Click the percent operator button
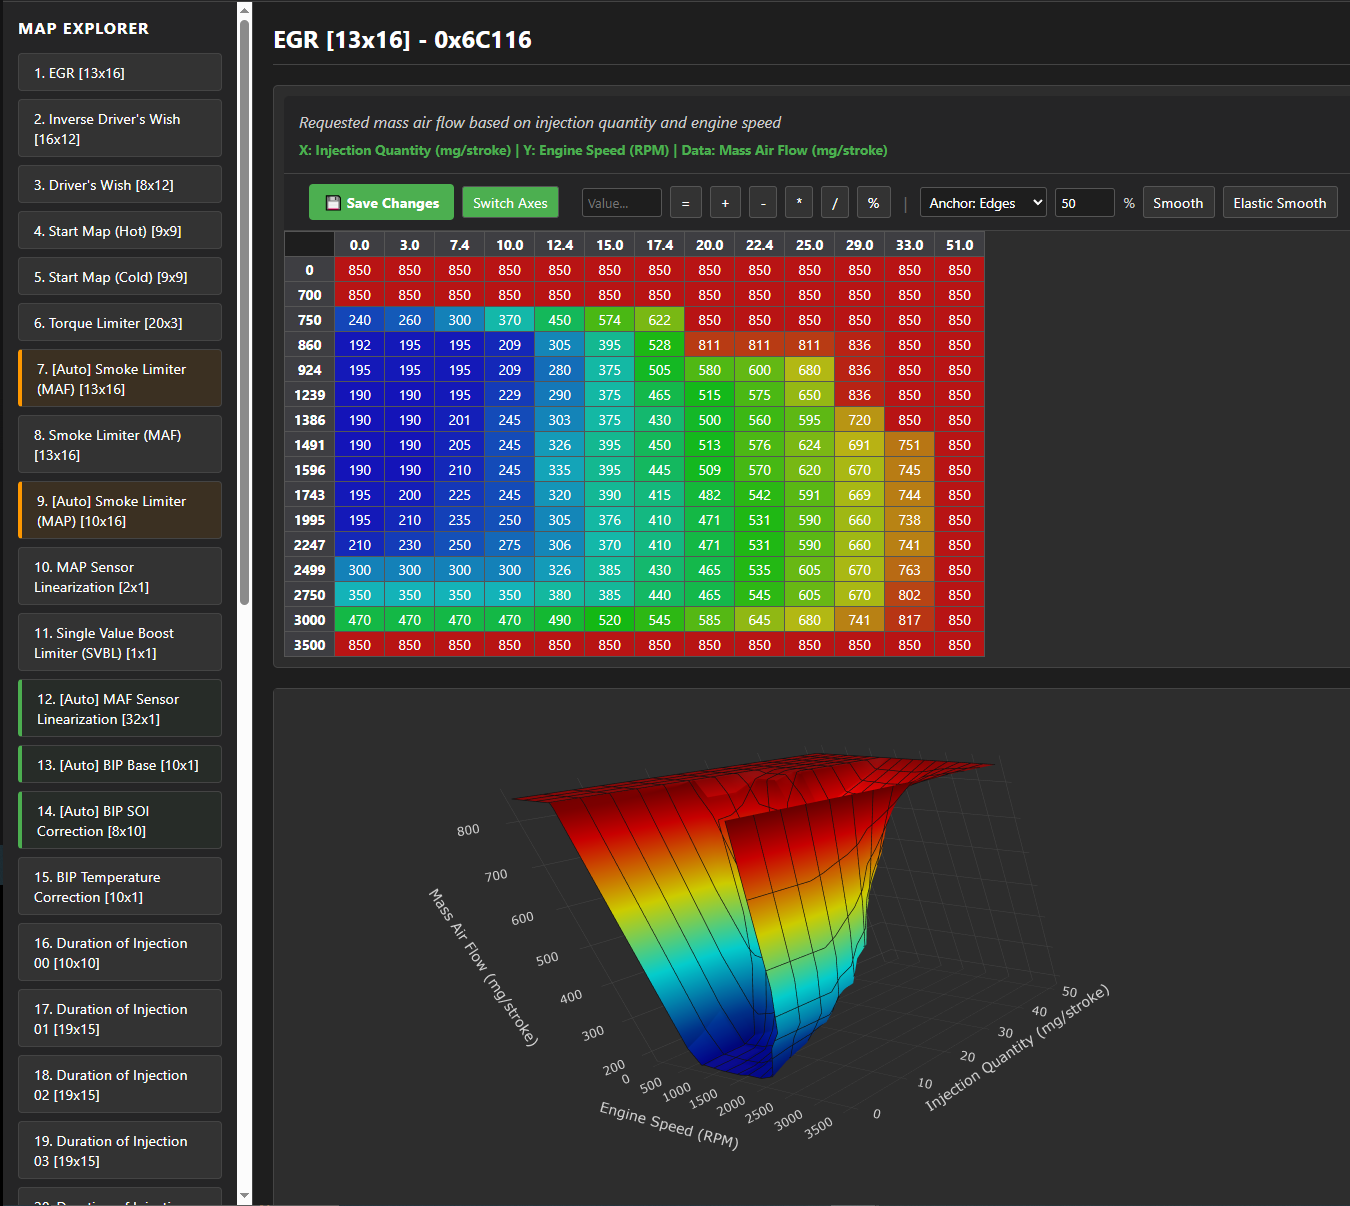Viewport: 1350px width, 1206px height. (x=873, y=203)
